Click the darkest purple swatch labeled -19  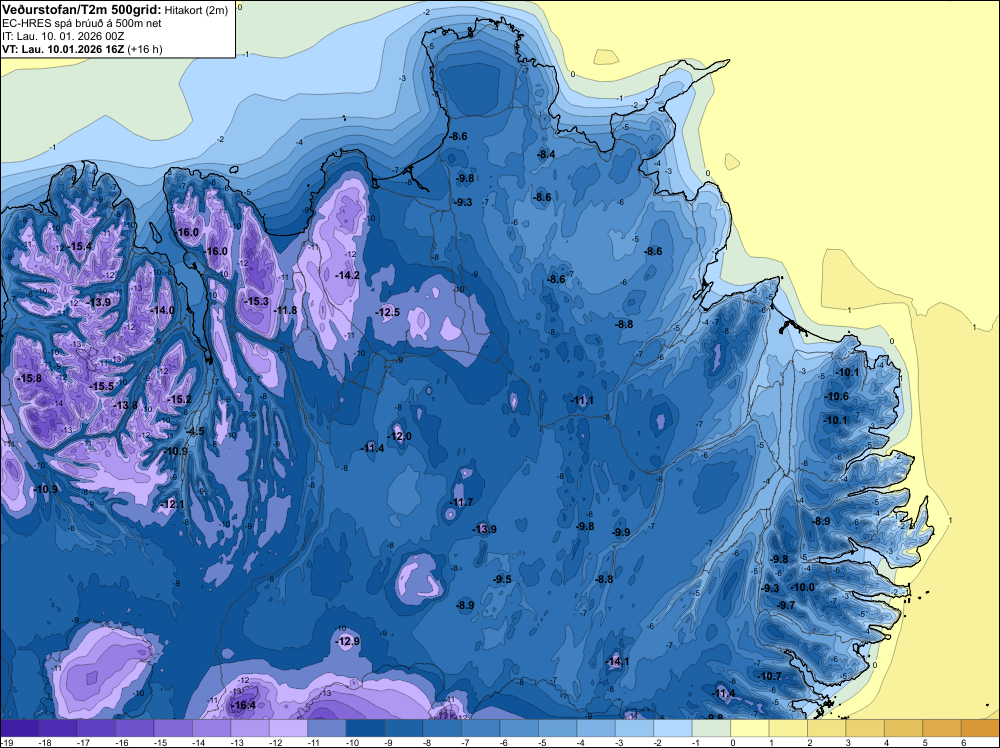pos(19,728)
